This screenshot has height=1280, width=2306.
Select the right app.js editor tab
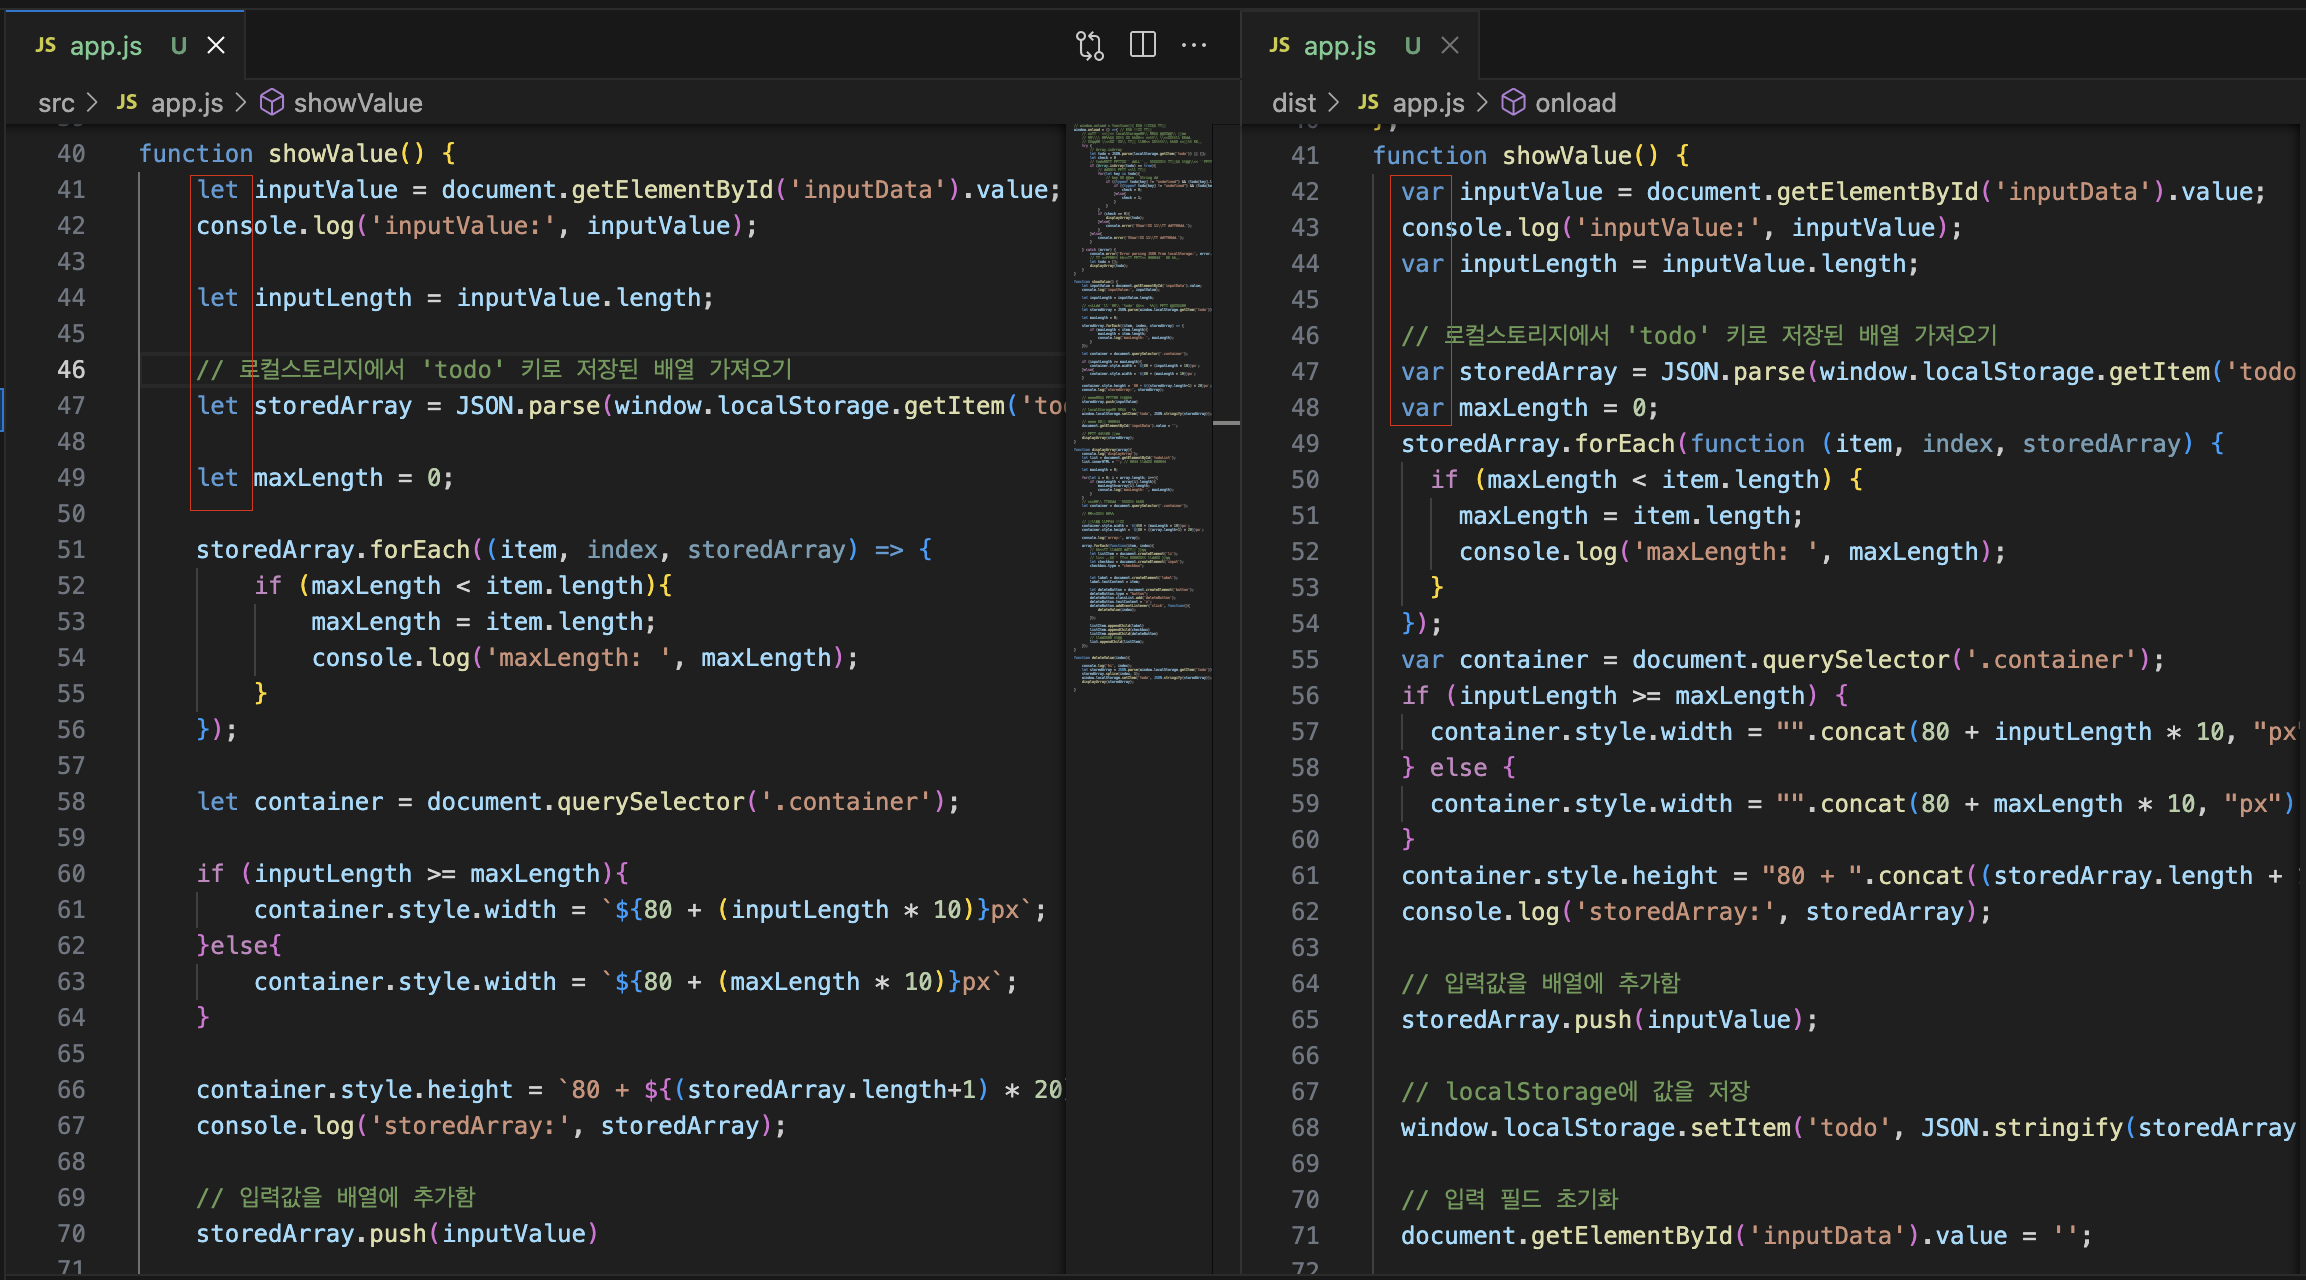pos(1339,46)
